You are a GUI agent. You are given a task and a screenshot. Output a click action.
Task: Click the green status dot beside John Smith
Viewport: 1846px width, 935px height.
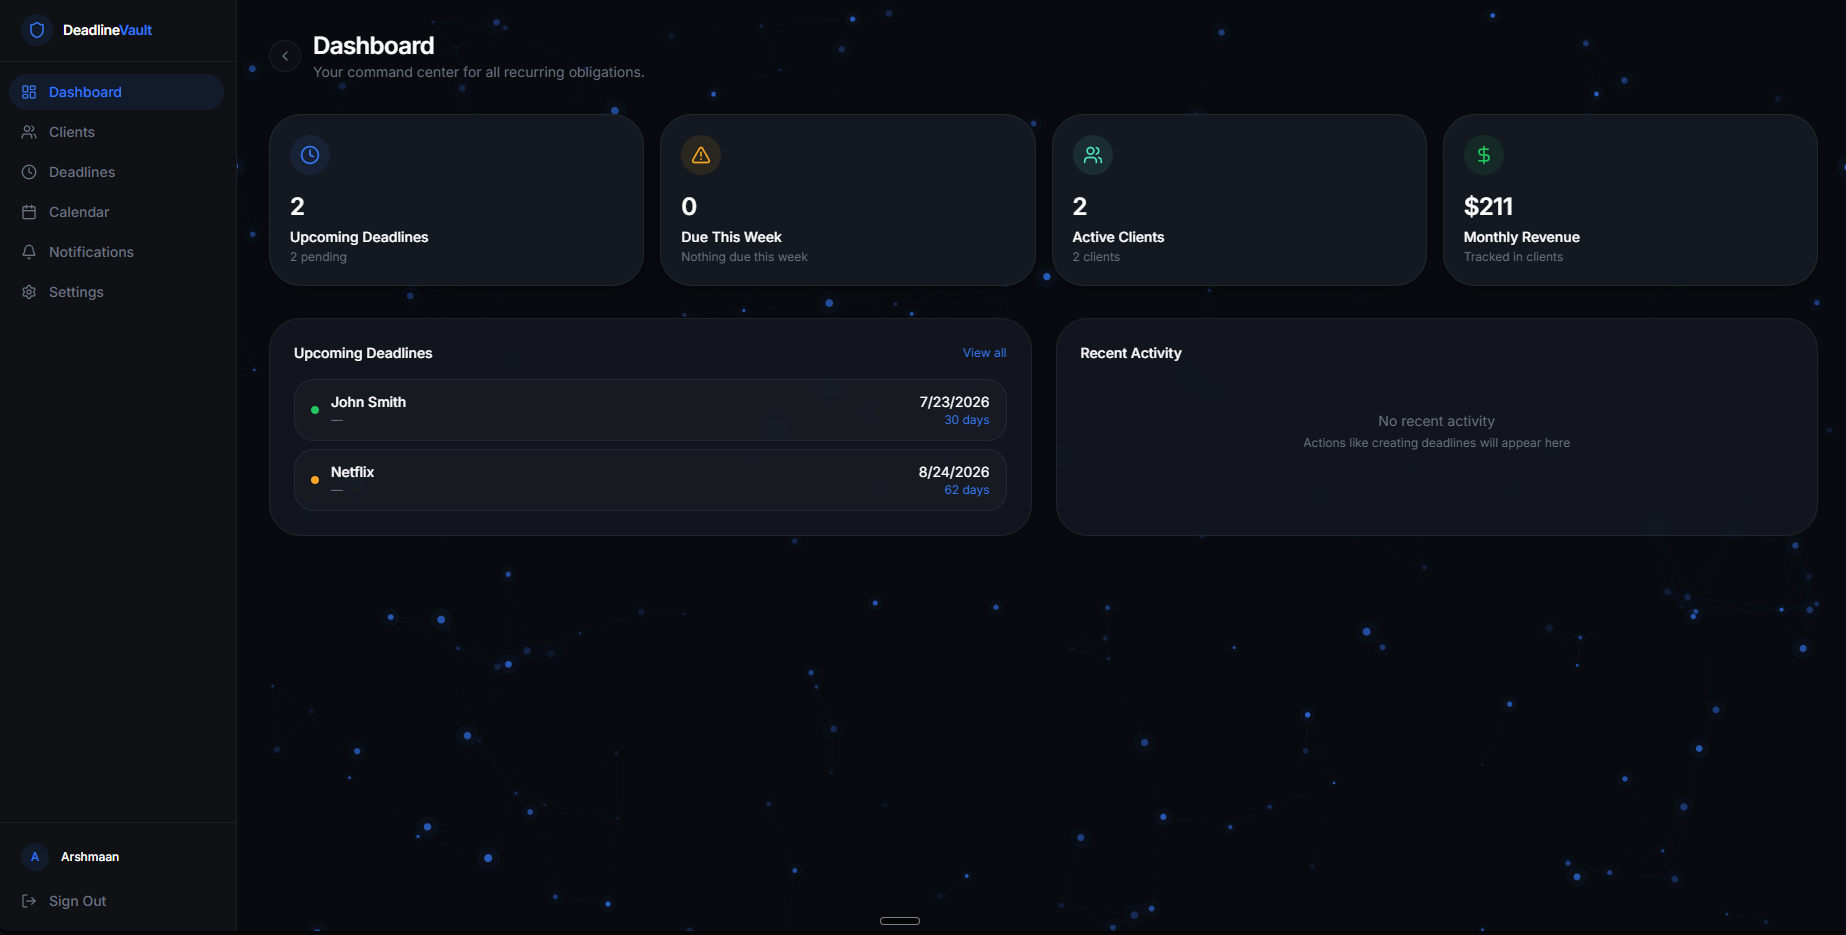click(315, 410)
